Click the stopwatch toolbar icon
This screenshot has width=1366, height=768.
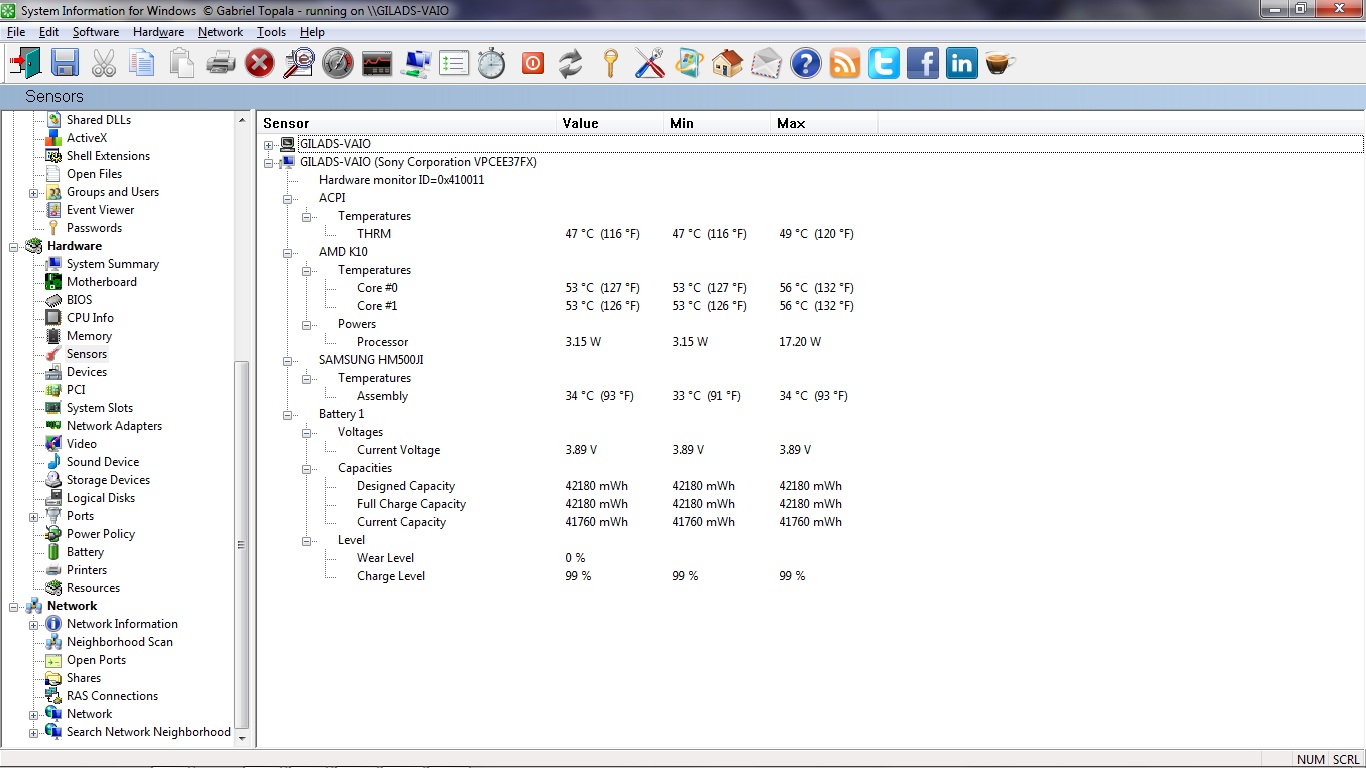click(x=491, y=64)
